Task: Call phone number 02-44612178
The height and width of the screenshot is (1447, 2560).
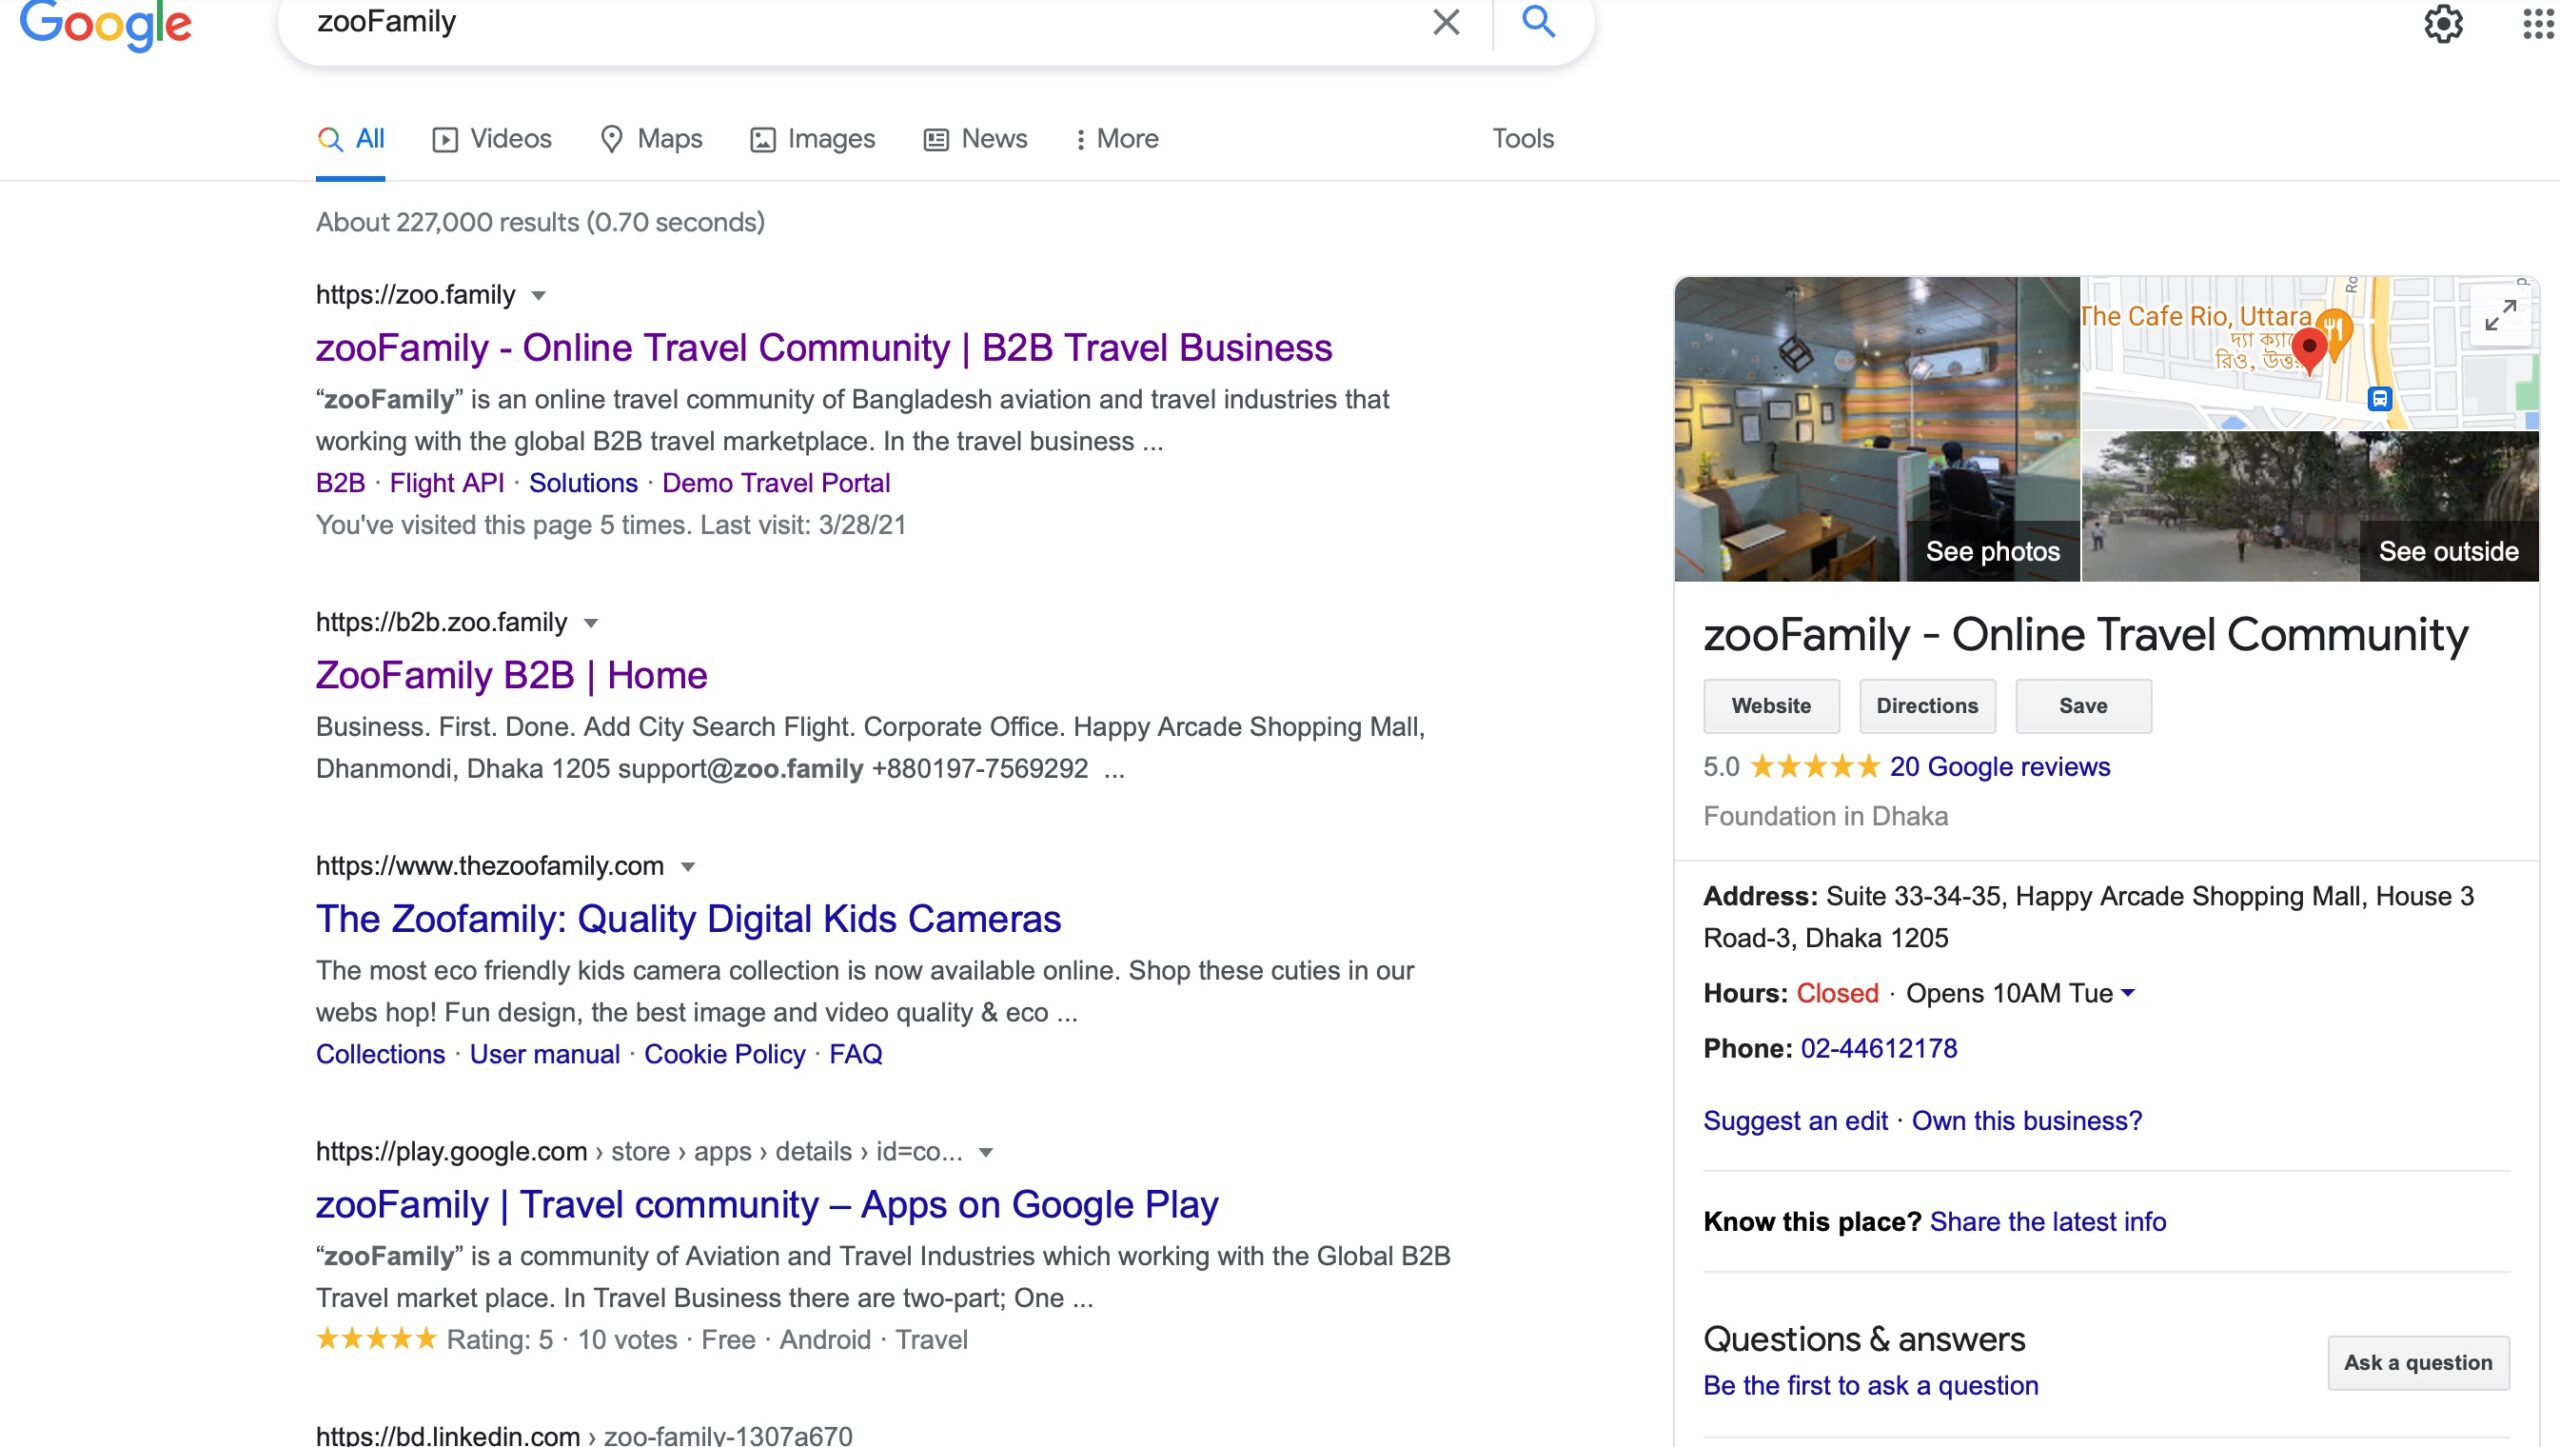Action: [1879, 1048]
